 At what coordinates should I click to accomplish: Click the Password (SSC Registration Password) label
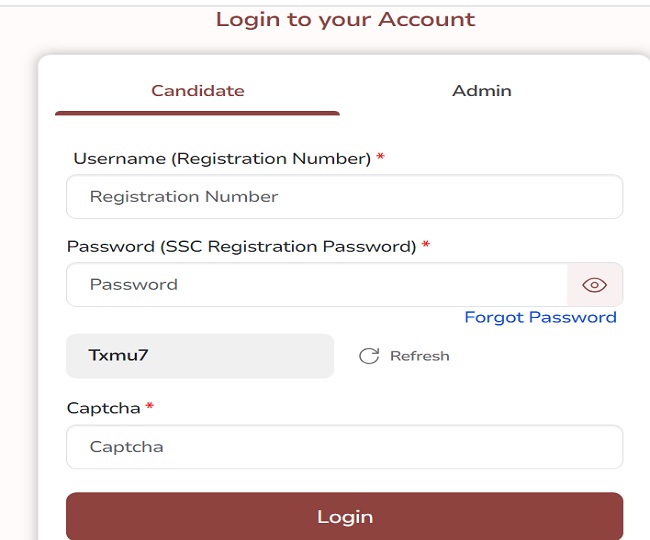pyautogui.click(x=241, y=246)
